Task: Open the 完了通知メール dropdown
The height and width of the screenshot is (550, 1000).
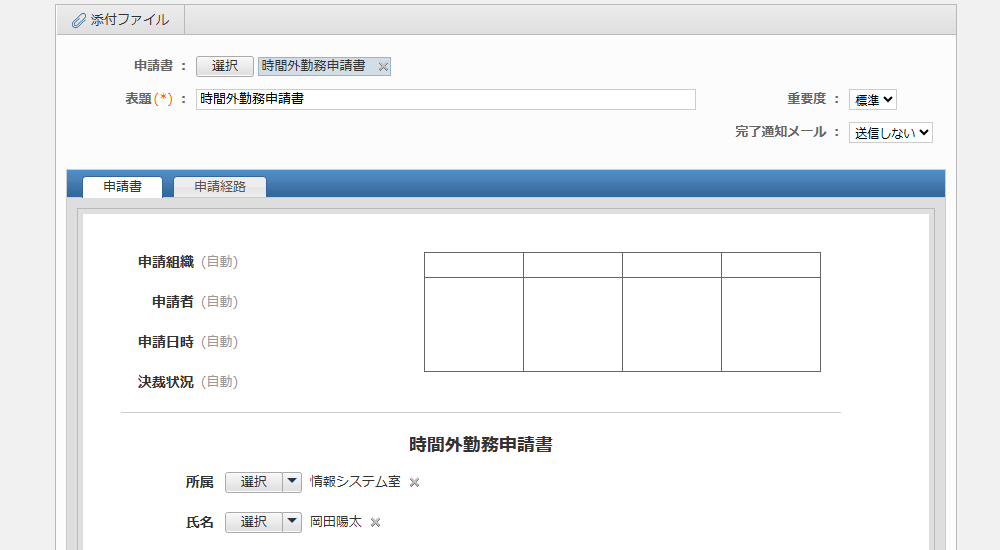Action: coord(890,132)
